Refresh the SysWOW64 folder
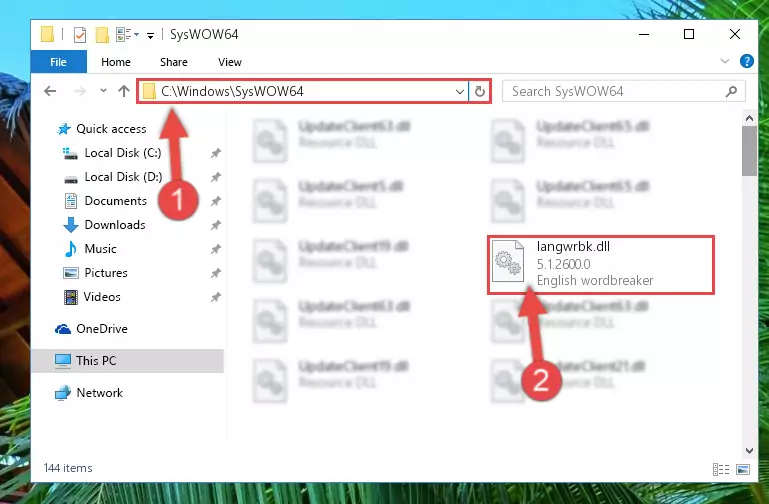769x504 pixels. (x=480, y=91)
